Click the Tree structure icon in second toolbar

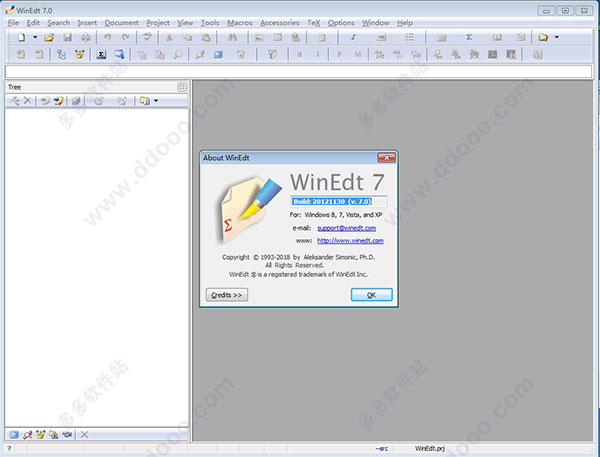tap(61, 55)
